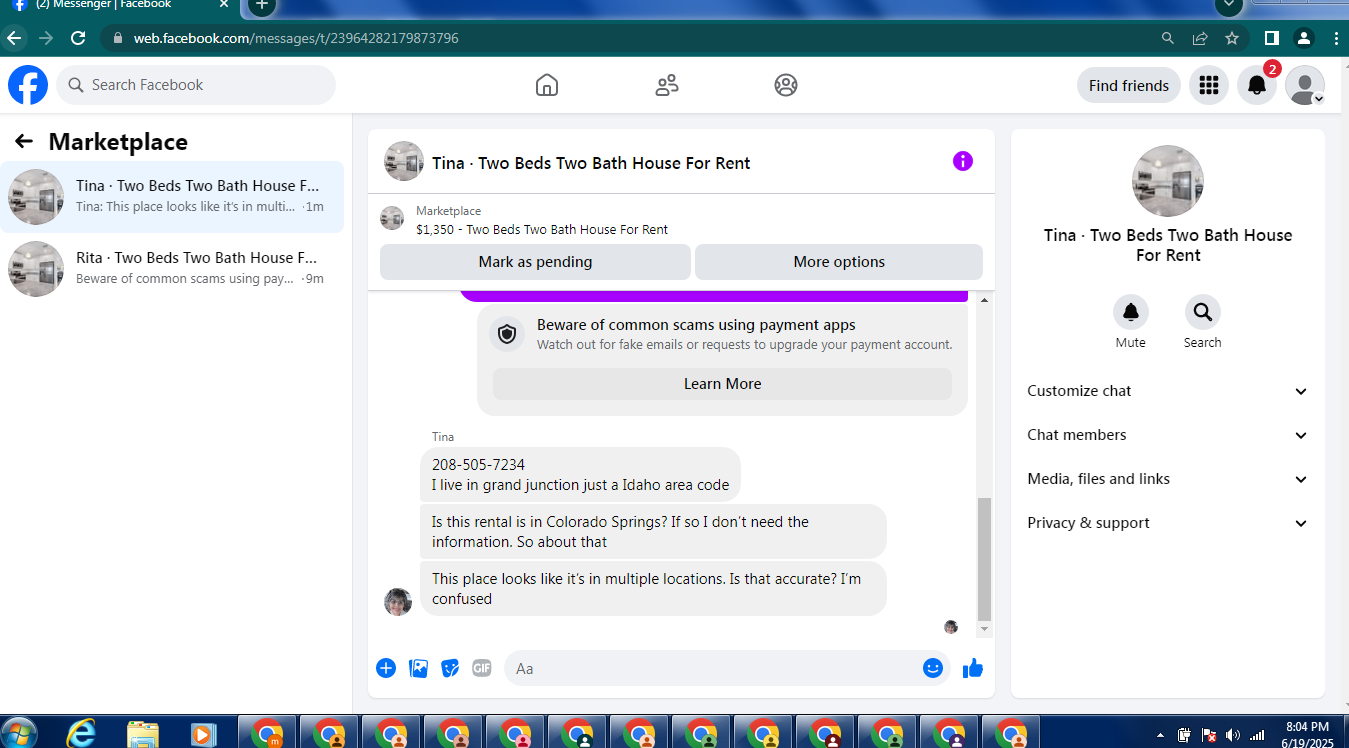The width and height of the screenshot is (1349, 748).
Task: Open the taskbar clock showing 8:04 PM
Action: click(x=1306, y=734)
